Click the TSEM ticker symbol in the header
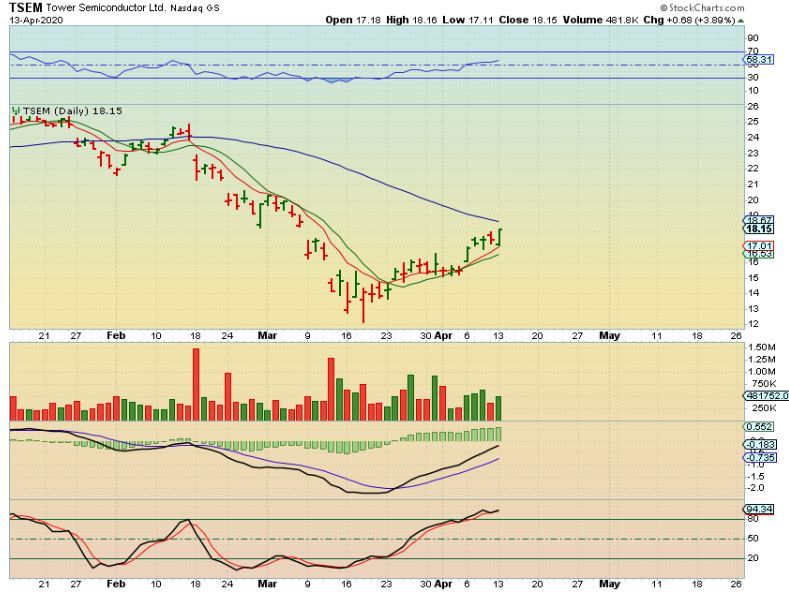Screen dimensions: 789x597 pyautogui.click(x=26, y=8)
